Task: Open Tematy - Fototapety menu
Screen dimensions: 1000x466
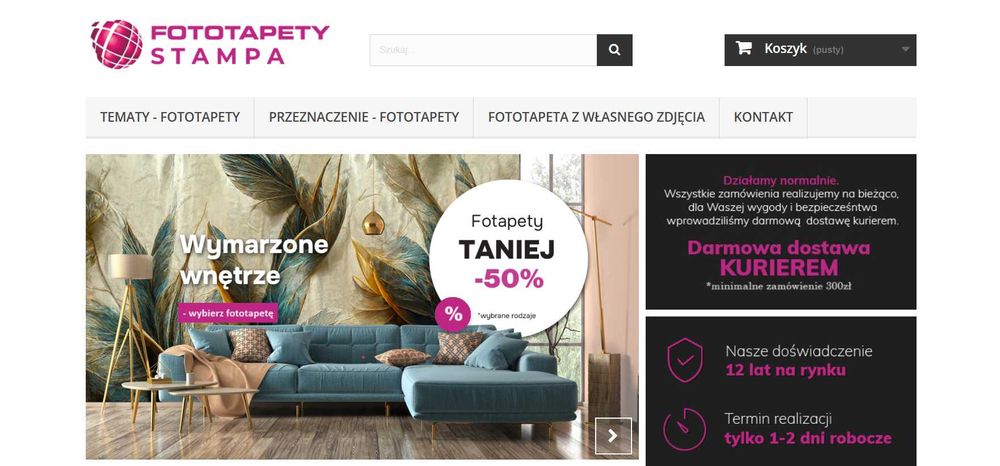Action: [x=170, y=117]
